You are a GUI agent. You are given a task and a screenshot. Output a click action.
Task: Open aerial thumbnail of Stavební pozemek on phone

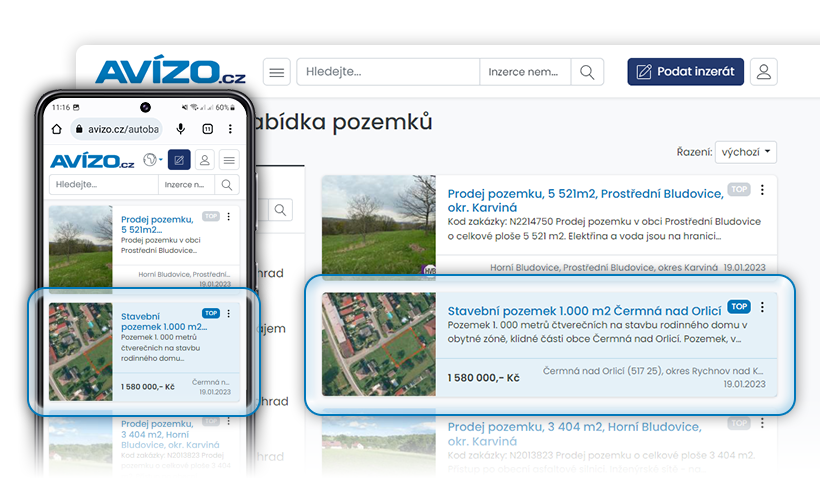(x=81, y=352)
